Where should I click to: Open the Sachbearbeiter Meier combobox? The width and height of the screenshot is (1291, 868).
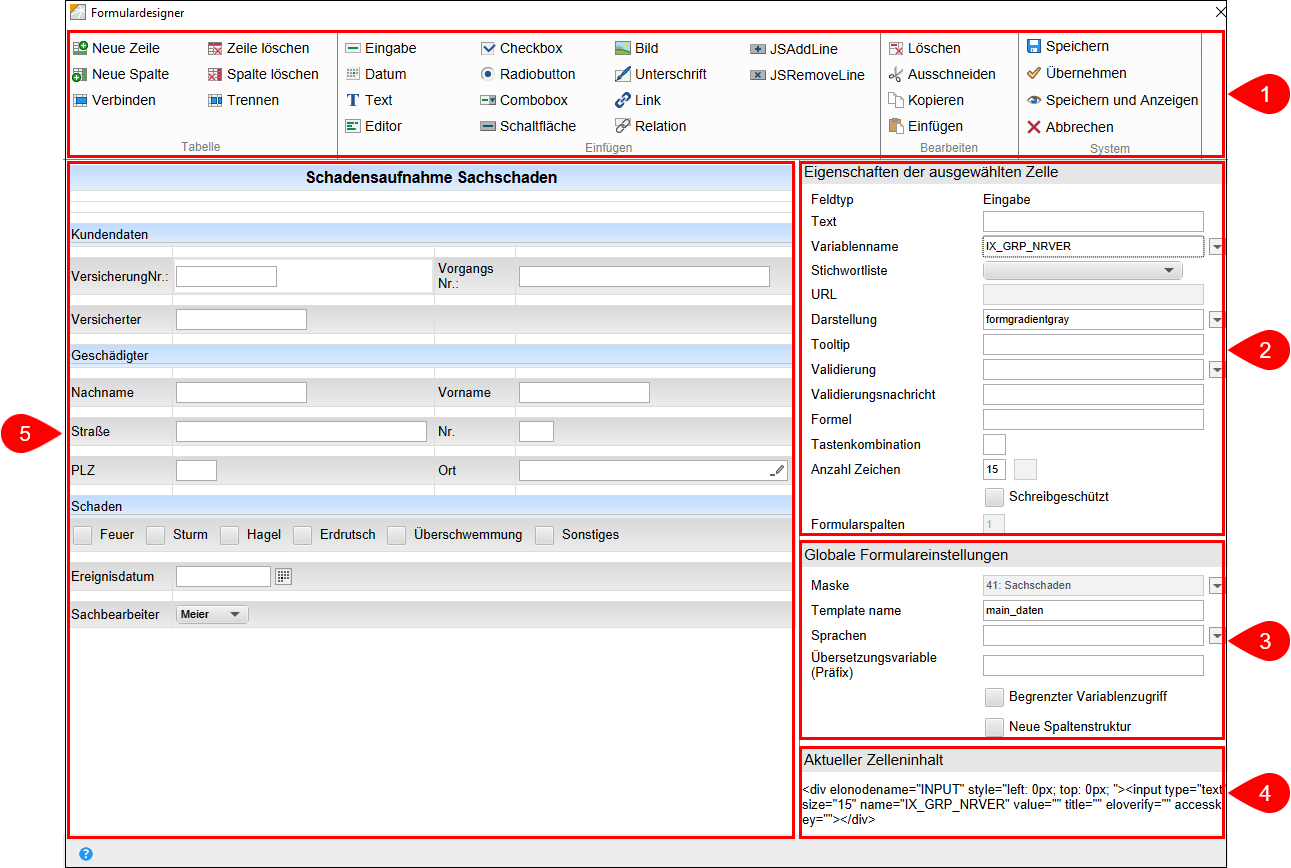pyautogui.click(x=212, y=615)
